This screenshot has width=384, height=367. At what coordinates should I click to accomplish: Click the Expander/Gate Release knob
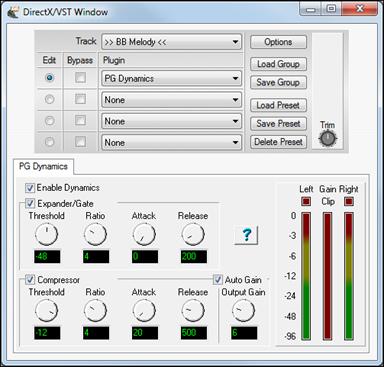(x=193, y=234)
